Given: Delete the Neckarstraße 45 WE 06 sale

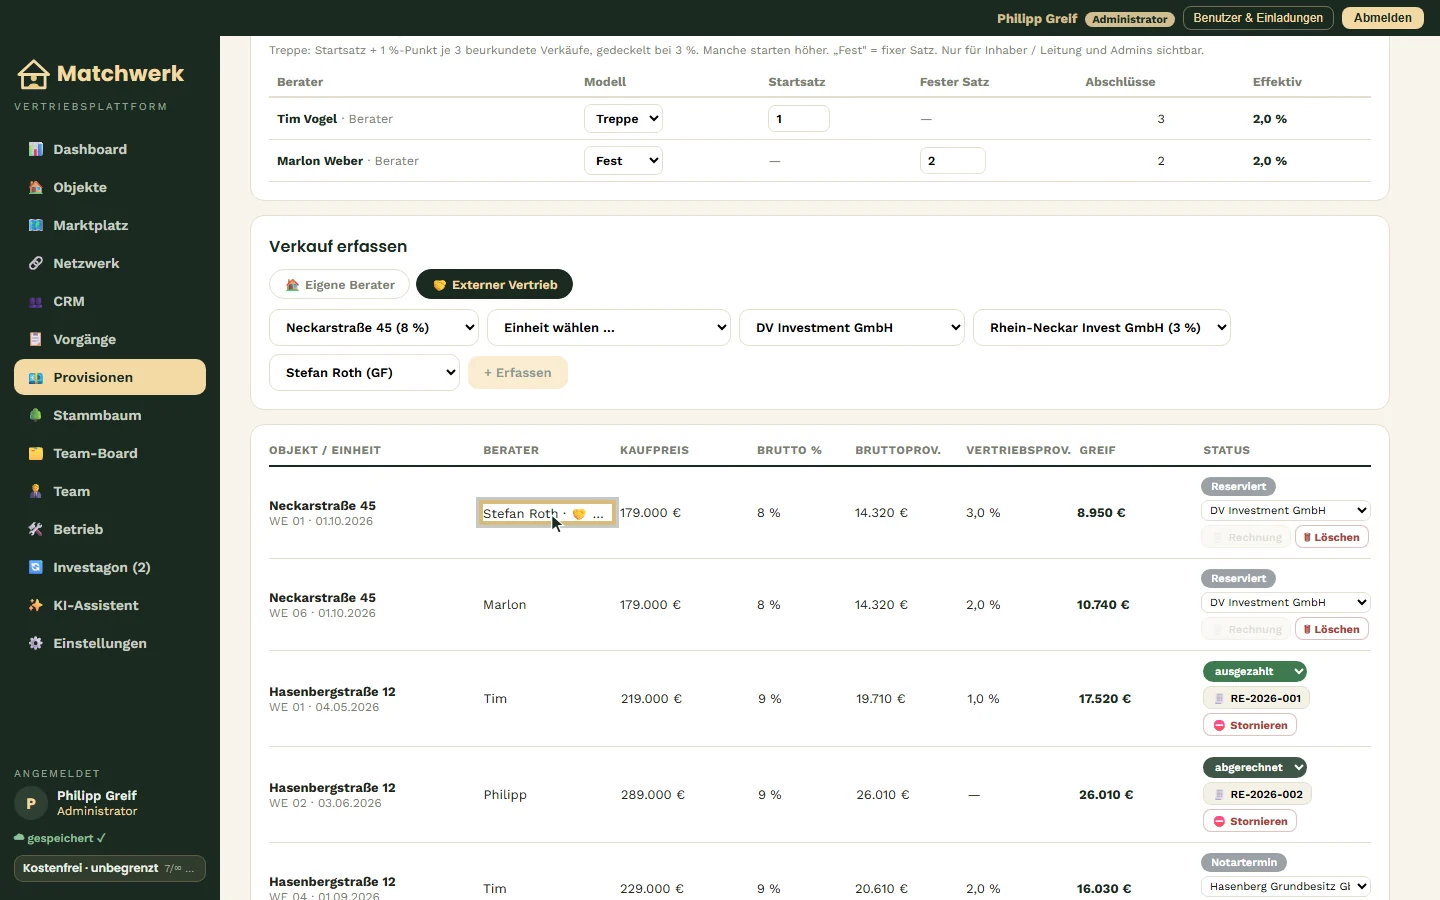Looking at the screenshot, I should pyautogui.click(x=1332, y=629).
